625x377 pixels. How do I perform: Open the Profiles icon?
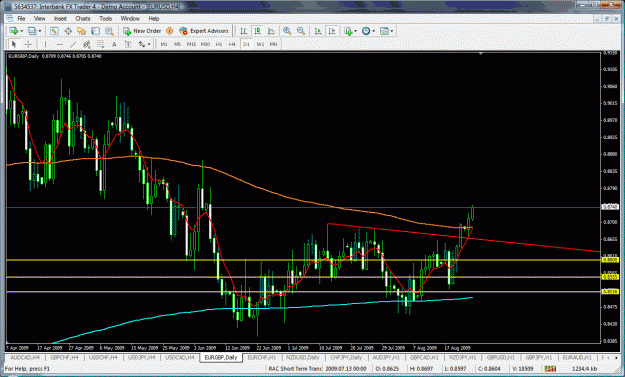pos(32,31)
